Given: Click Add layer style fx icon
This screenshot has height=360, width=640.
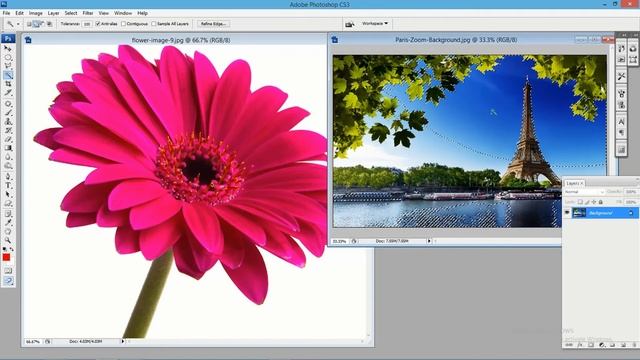Looking at the screenshot, I should click(580, 345).
